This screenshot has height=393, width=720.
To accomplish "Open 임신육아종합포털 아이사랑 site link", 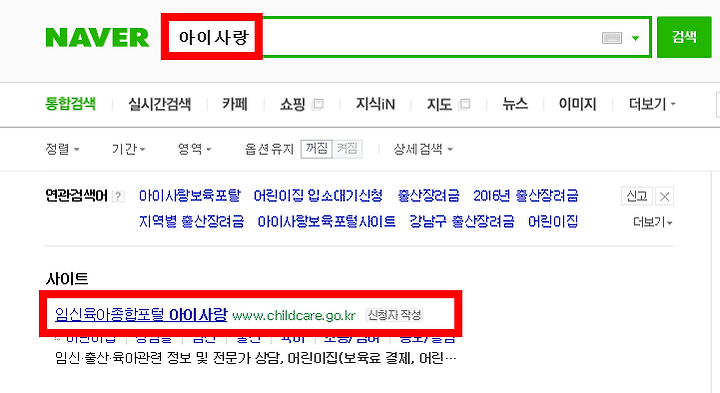I will coord(141,315).
